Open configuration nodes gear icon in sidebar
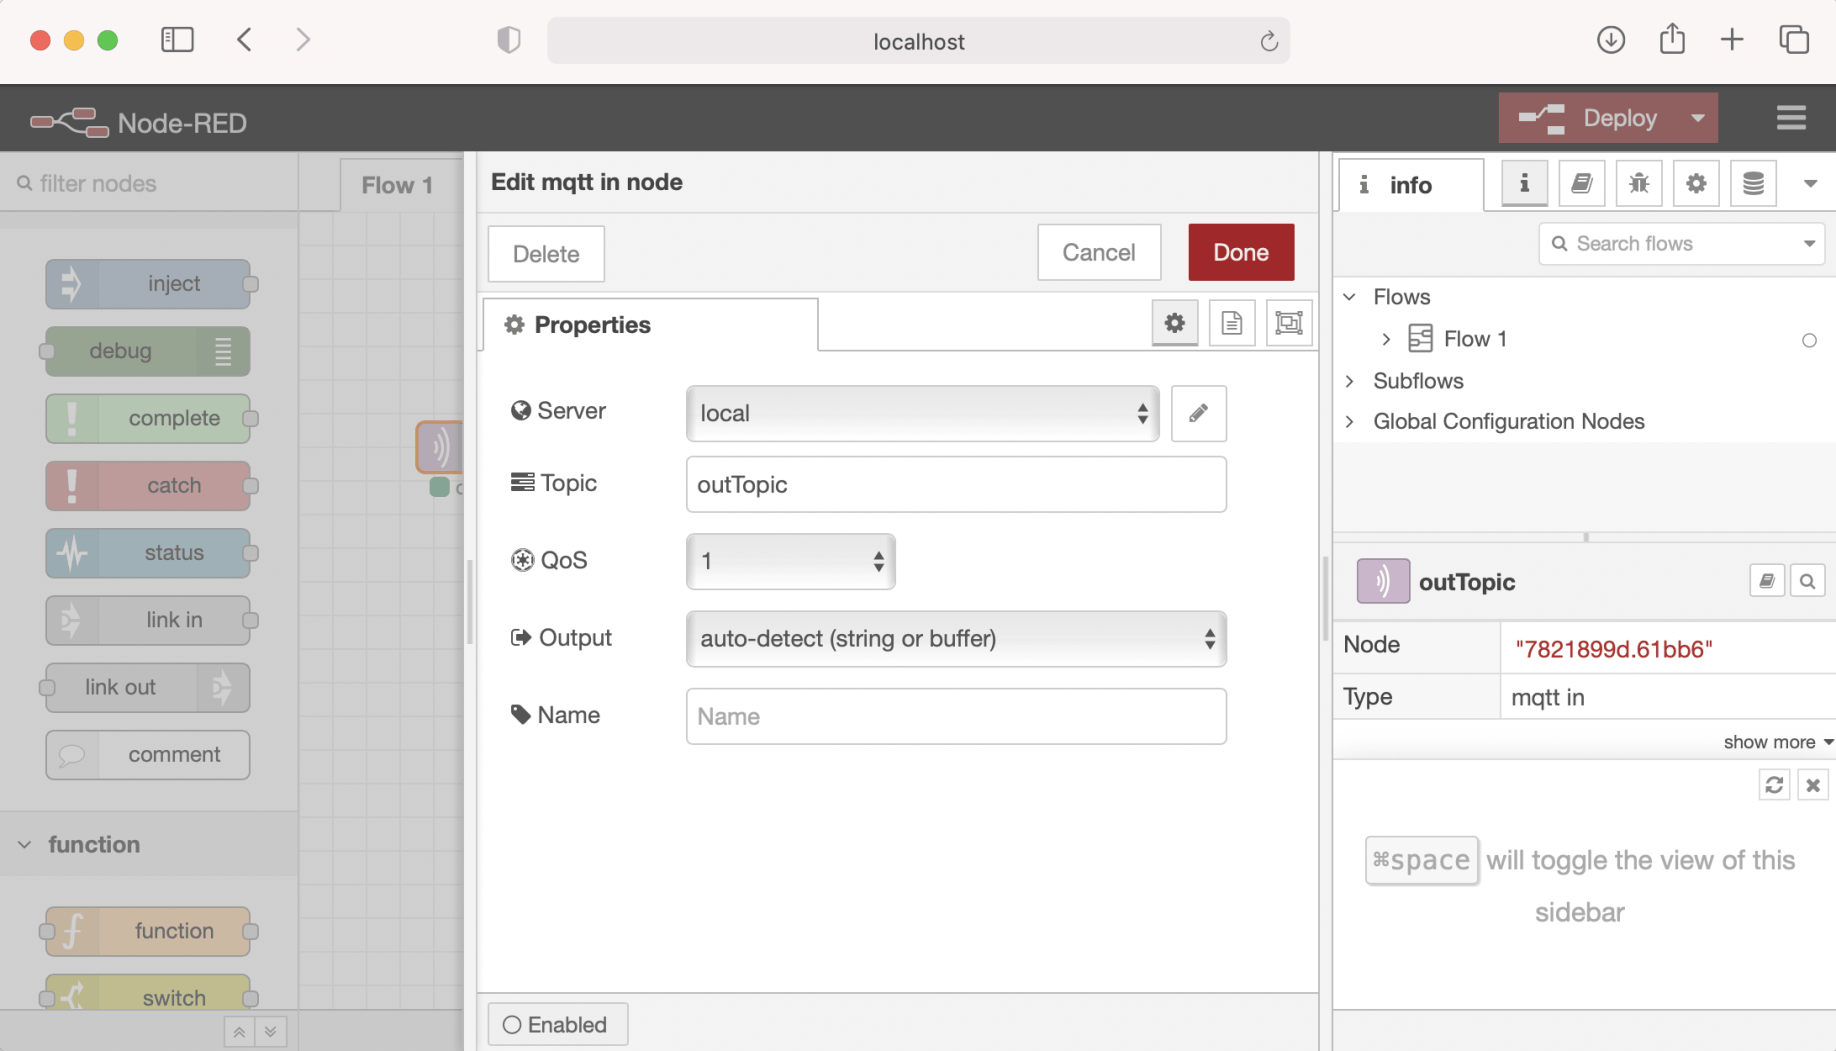Viewport: 1836px width, 1051px height. 1695,184
